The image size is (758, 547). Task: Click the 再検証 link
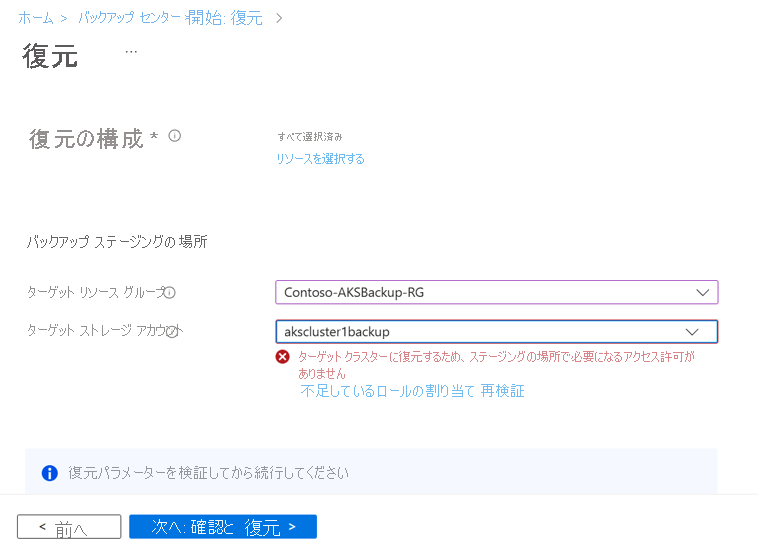(x=502, y=390)
